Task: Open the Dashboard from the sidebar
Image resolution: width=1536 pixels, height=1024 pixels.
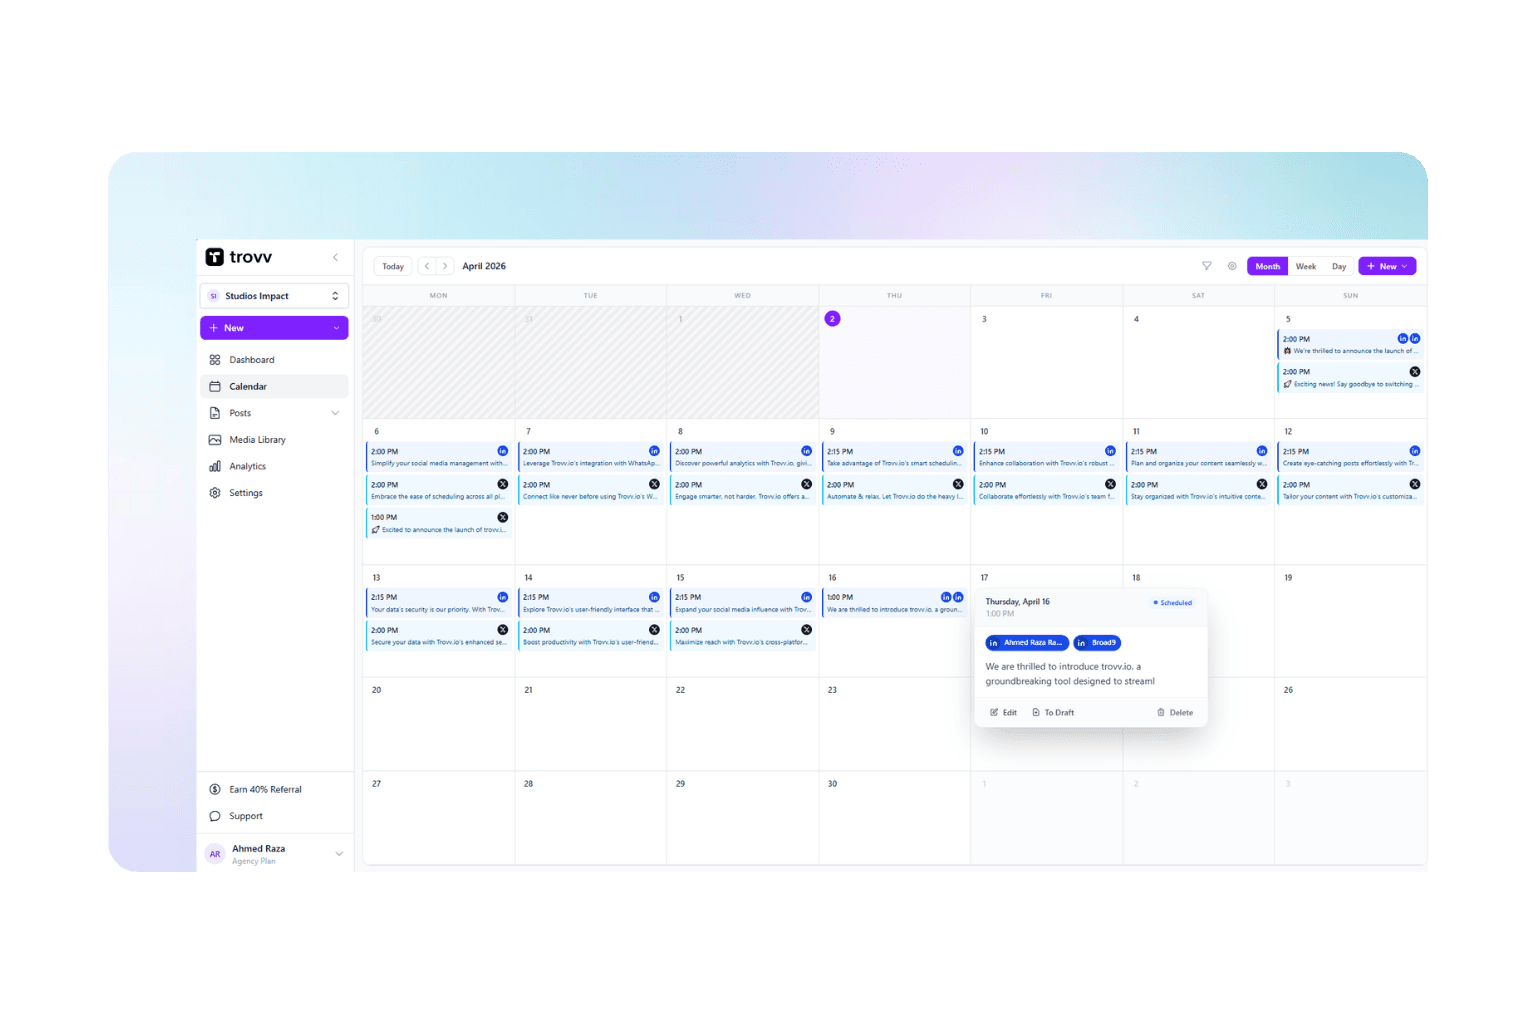Action: (252, 359)
